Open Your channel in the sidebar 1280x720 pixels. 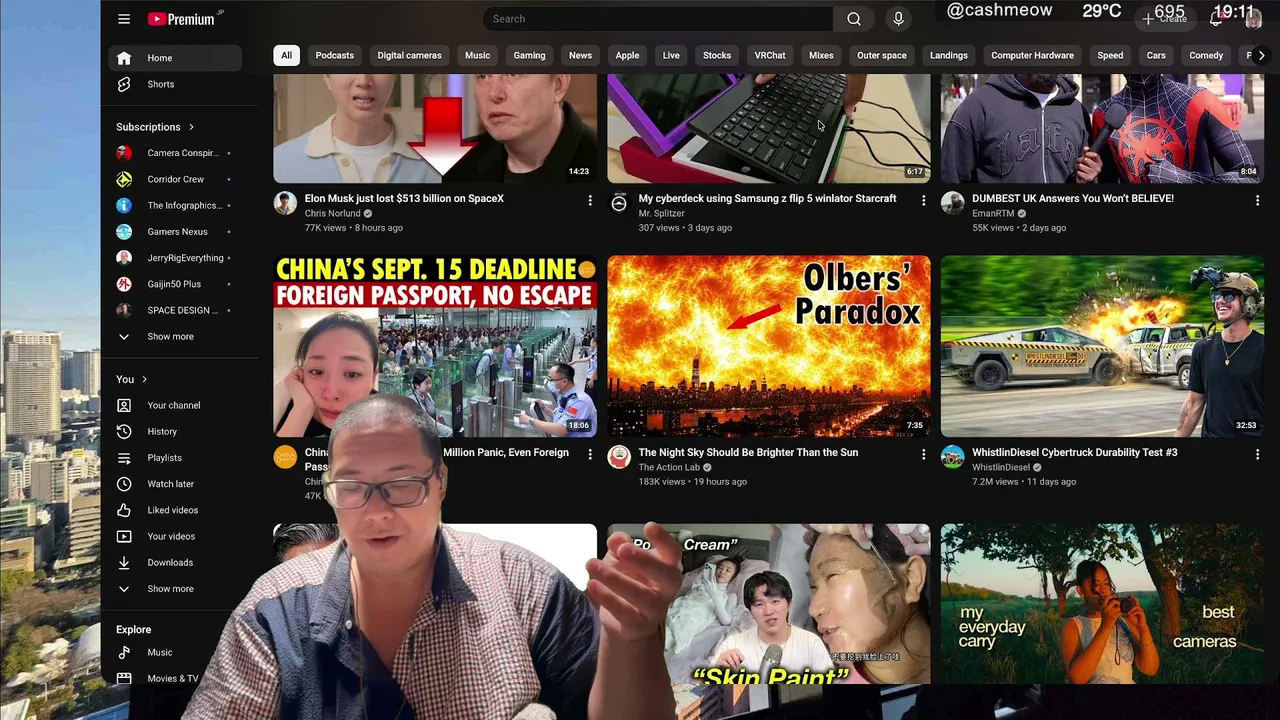(x=175, y=405)
